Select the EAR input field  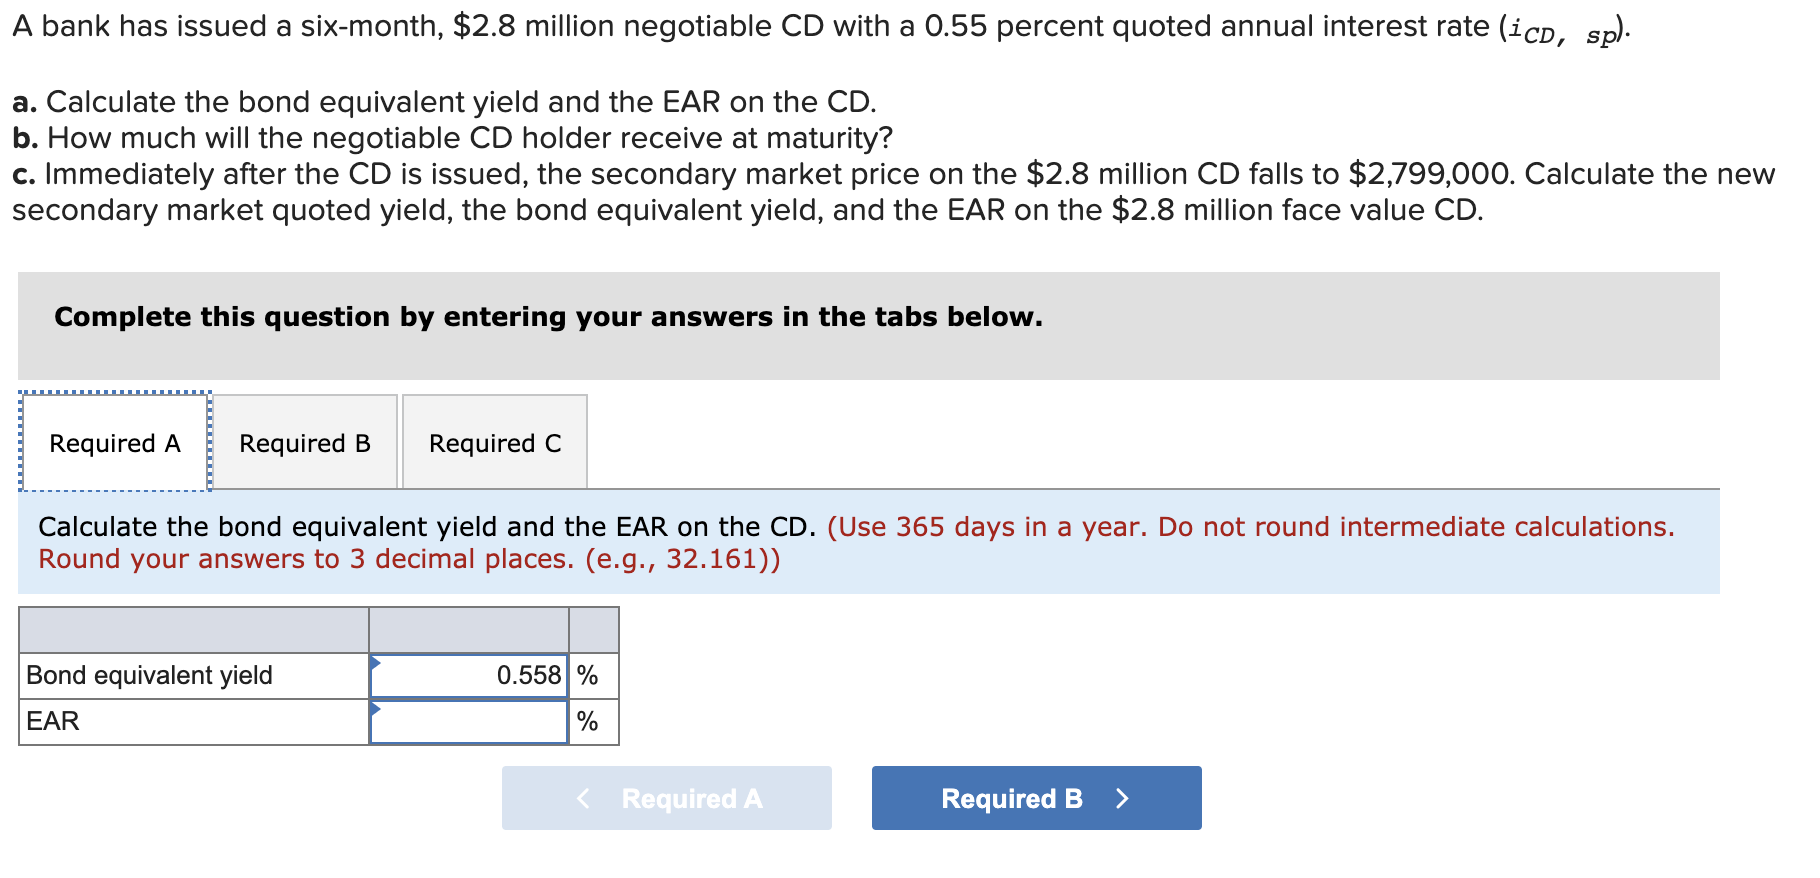pyautogui.click(x=470, y=720)
